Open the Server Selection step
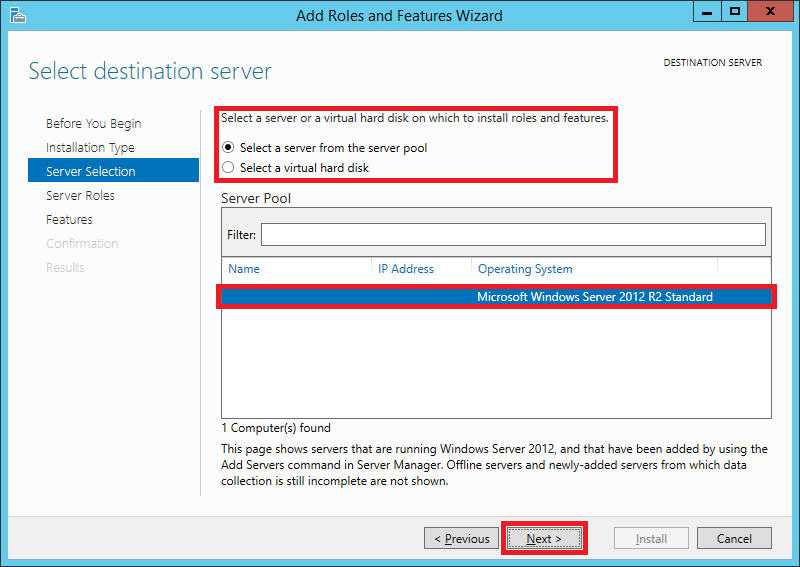Screen dimensions: 800x567 [x=113, y=170]
